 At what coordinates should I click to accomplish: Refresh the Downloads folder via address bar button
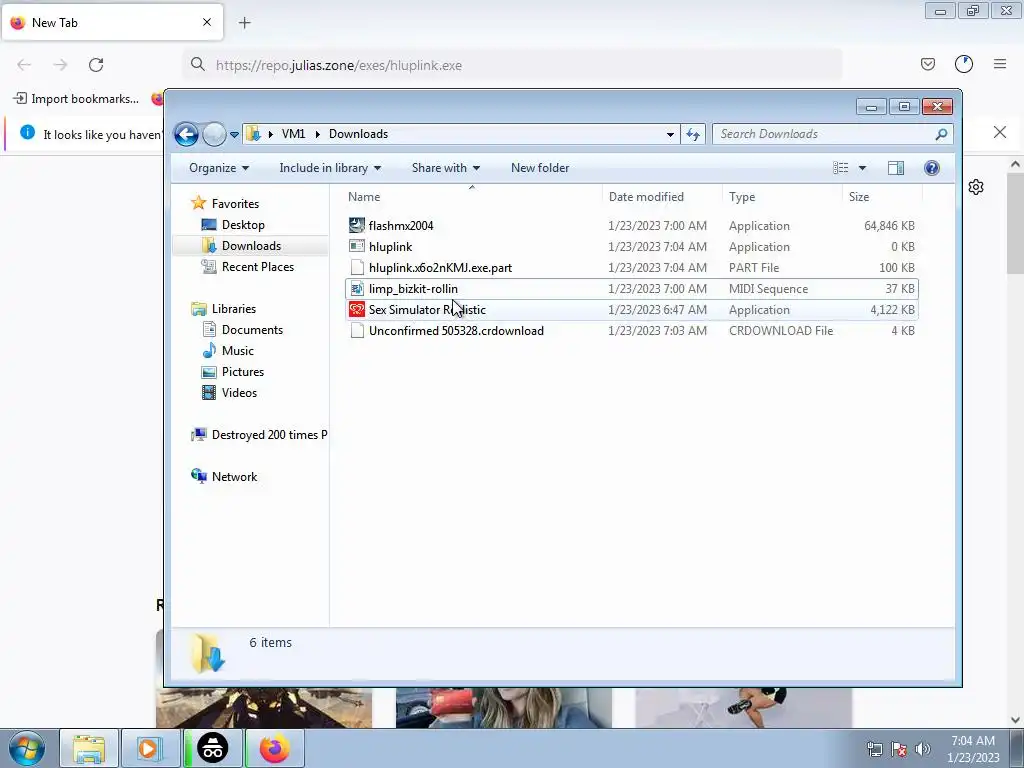click(692, 134)
